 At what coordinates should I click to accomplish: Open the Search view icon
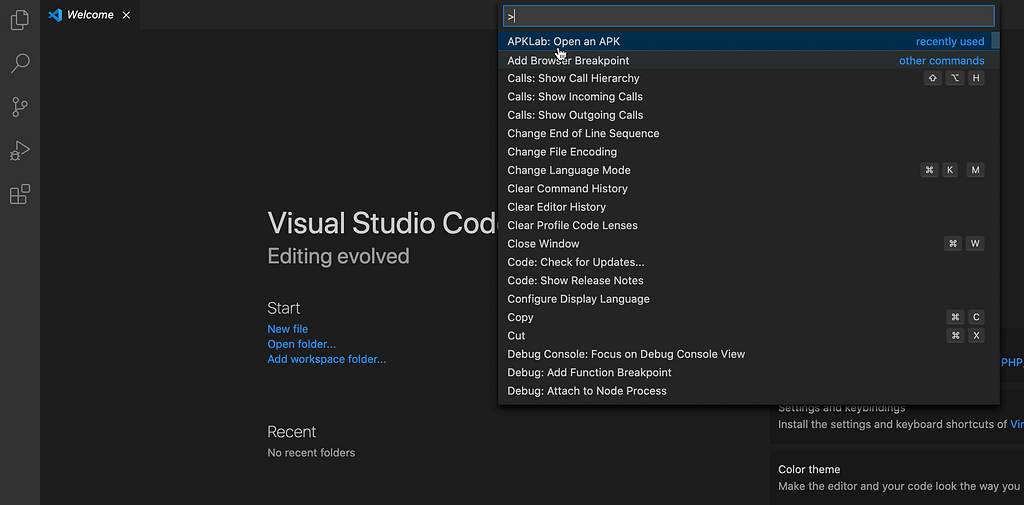[19, 64]
